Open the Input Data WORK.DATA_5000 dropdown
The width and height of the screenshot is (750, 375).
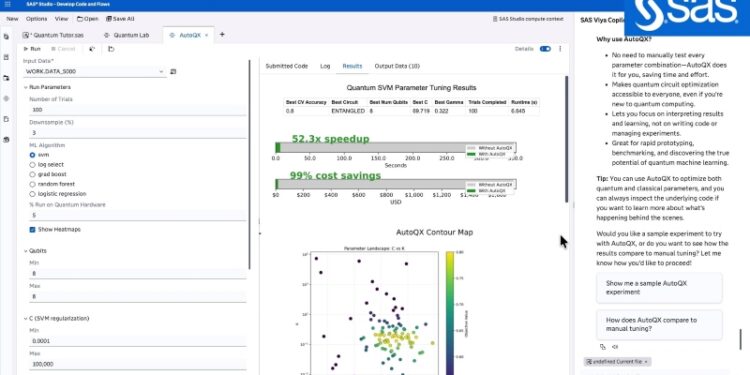[95, 72]
